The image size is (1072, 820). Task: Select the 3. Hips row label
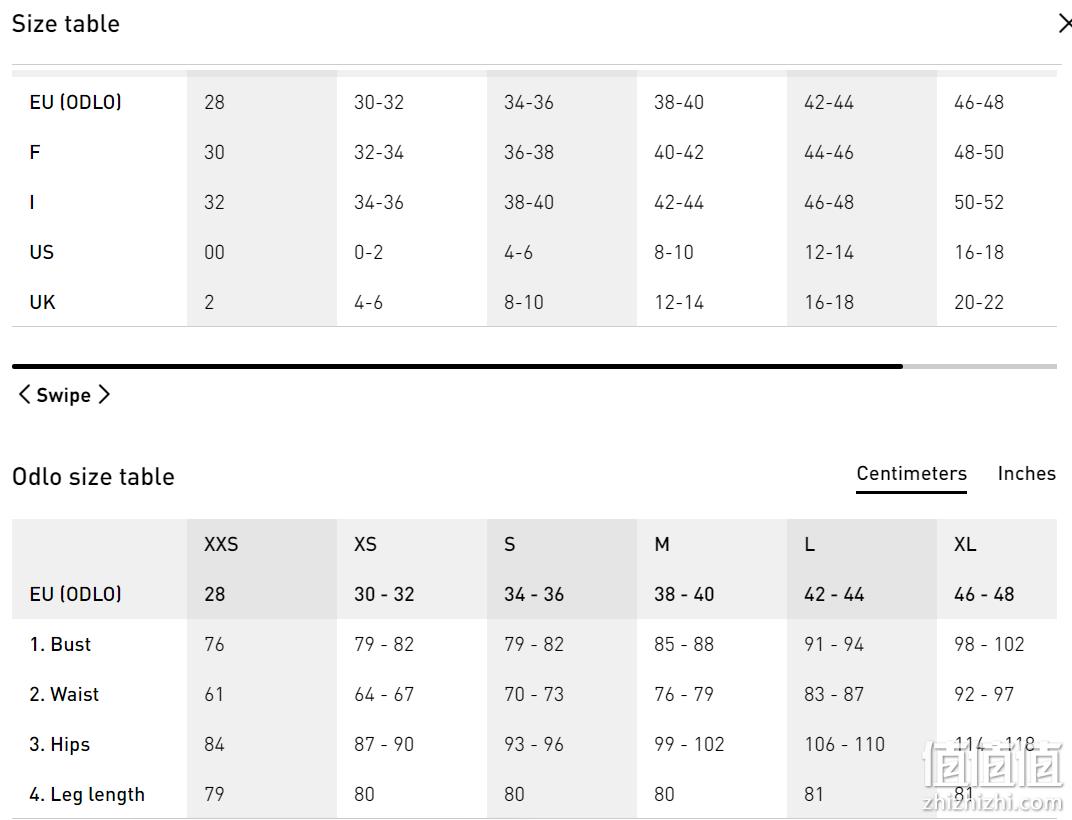click(59, 745)
